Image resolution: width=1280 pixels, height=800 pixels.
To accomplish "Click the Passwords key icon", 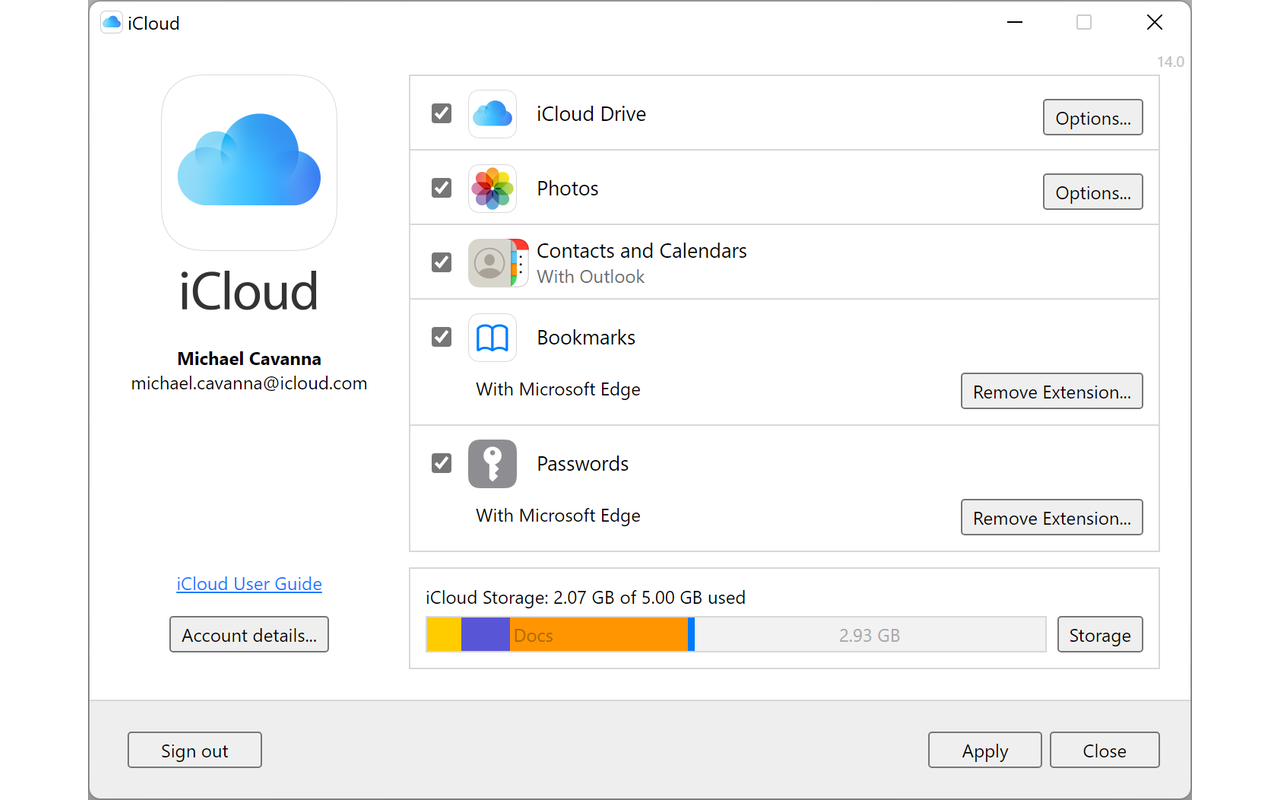I will click(x=492, y=464).
